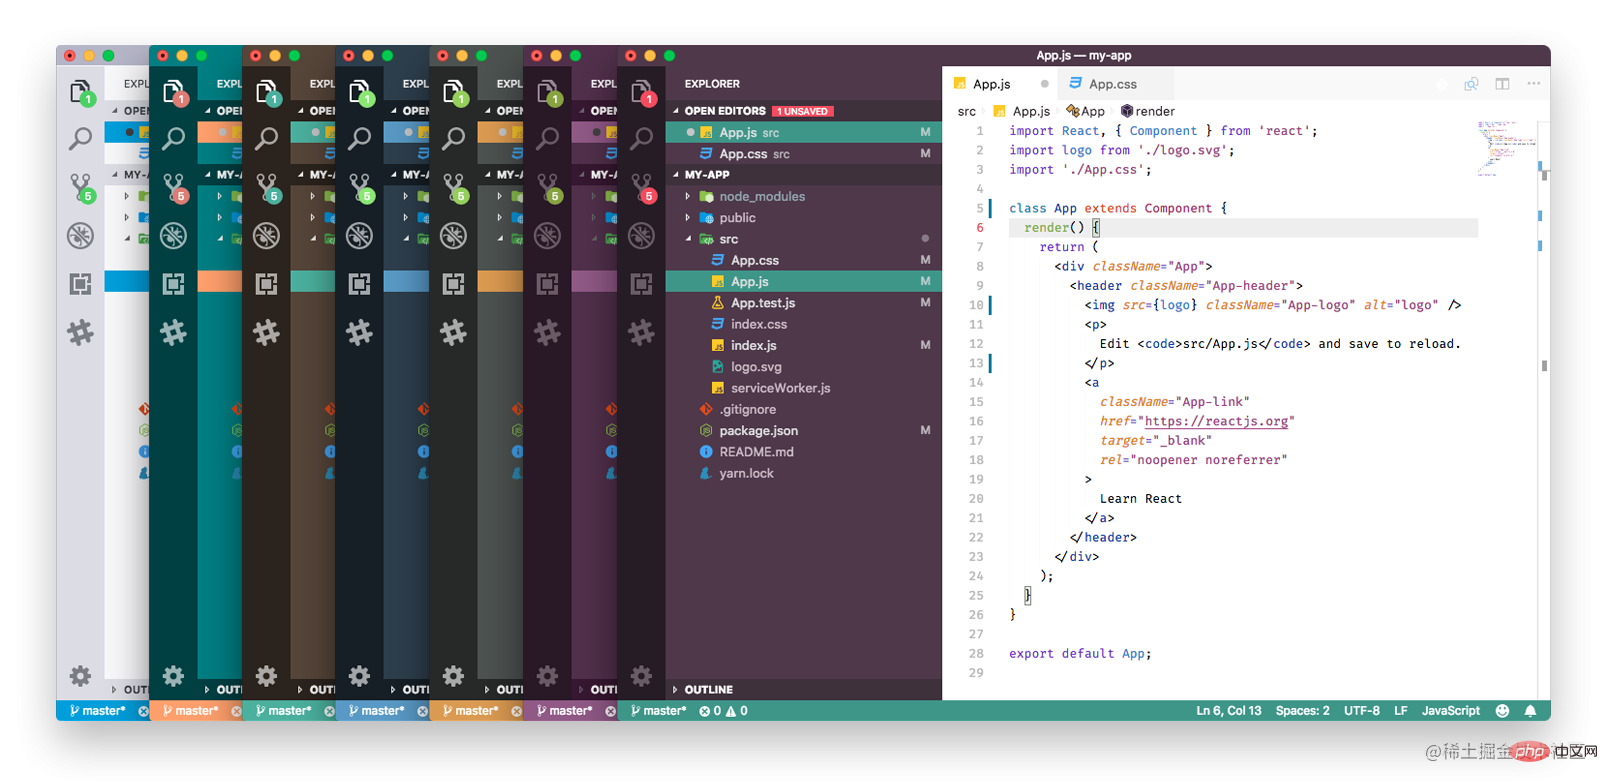The width and height of the screenshot is (1608, 784).
Task: Click the feedback smiley in status bar
Action: coord(1502,711)
